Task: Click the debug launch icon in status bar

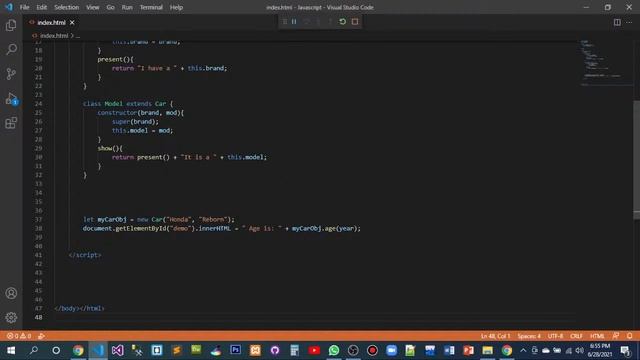Action: (41, 336)
